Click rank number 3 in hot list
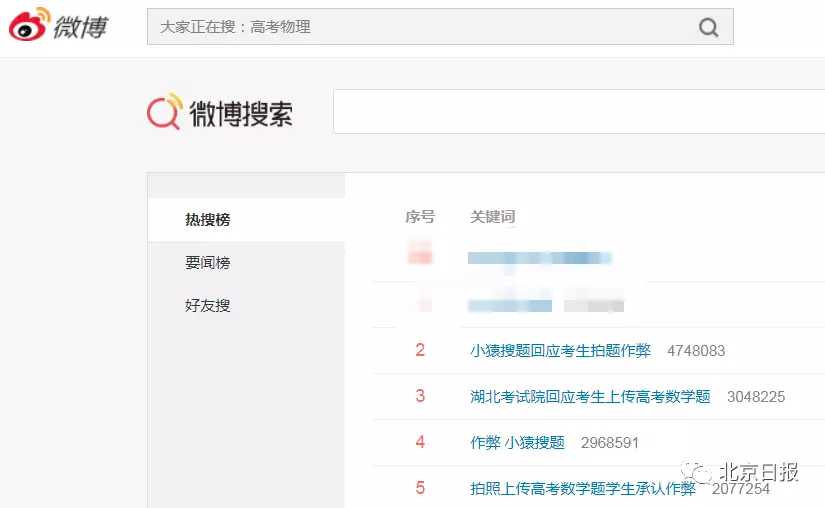Viewport: 825px width, 508px height. pyautogui.click(x=420, y=397)
